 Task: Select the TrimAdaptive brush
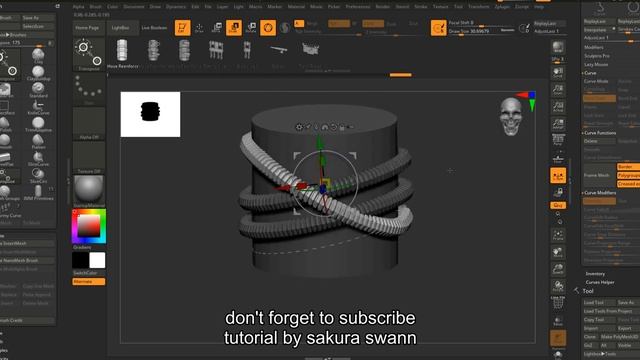pyautogui.click(x=38, y=124)
